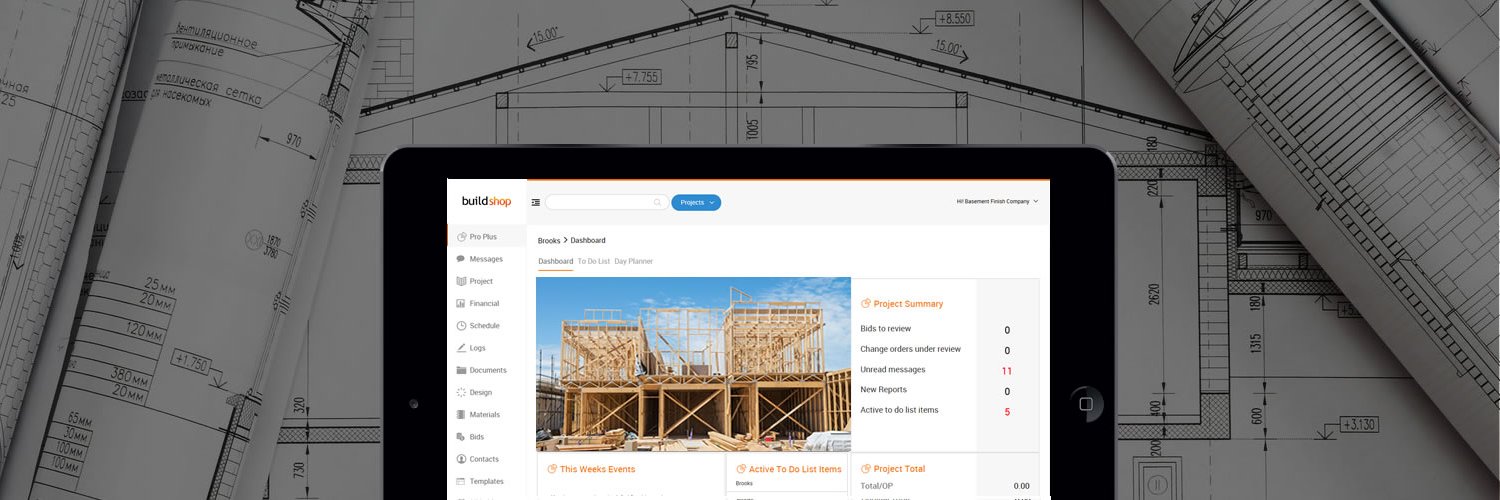Screen dimensions: 1500x500
Task: Open Materials icon in sidebar
Action: pyautogui.click(x=461, y=414)
